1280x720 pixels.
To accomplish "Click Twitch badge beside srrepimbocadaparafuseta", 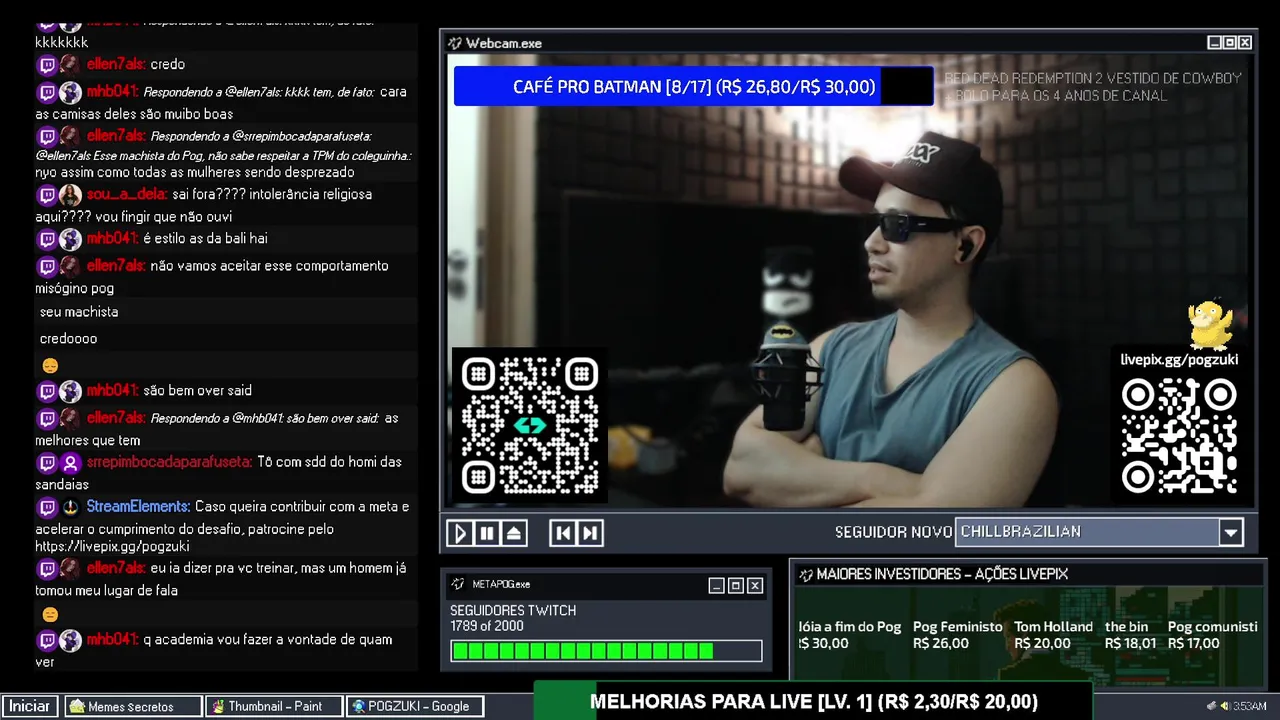I will (x=47, y=463).
